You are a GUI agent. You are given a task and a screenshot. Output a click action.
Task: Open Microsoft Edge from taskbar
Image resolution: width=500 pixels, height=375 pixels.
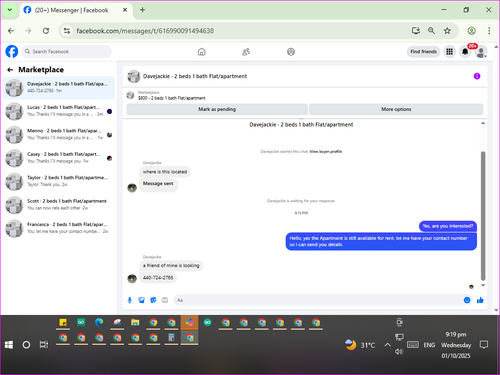(99, 322)
